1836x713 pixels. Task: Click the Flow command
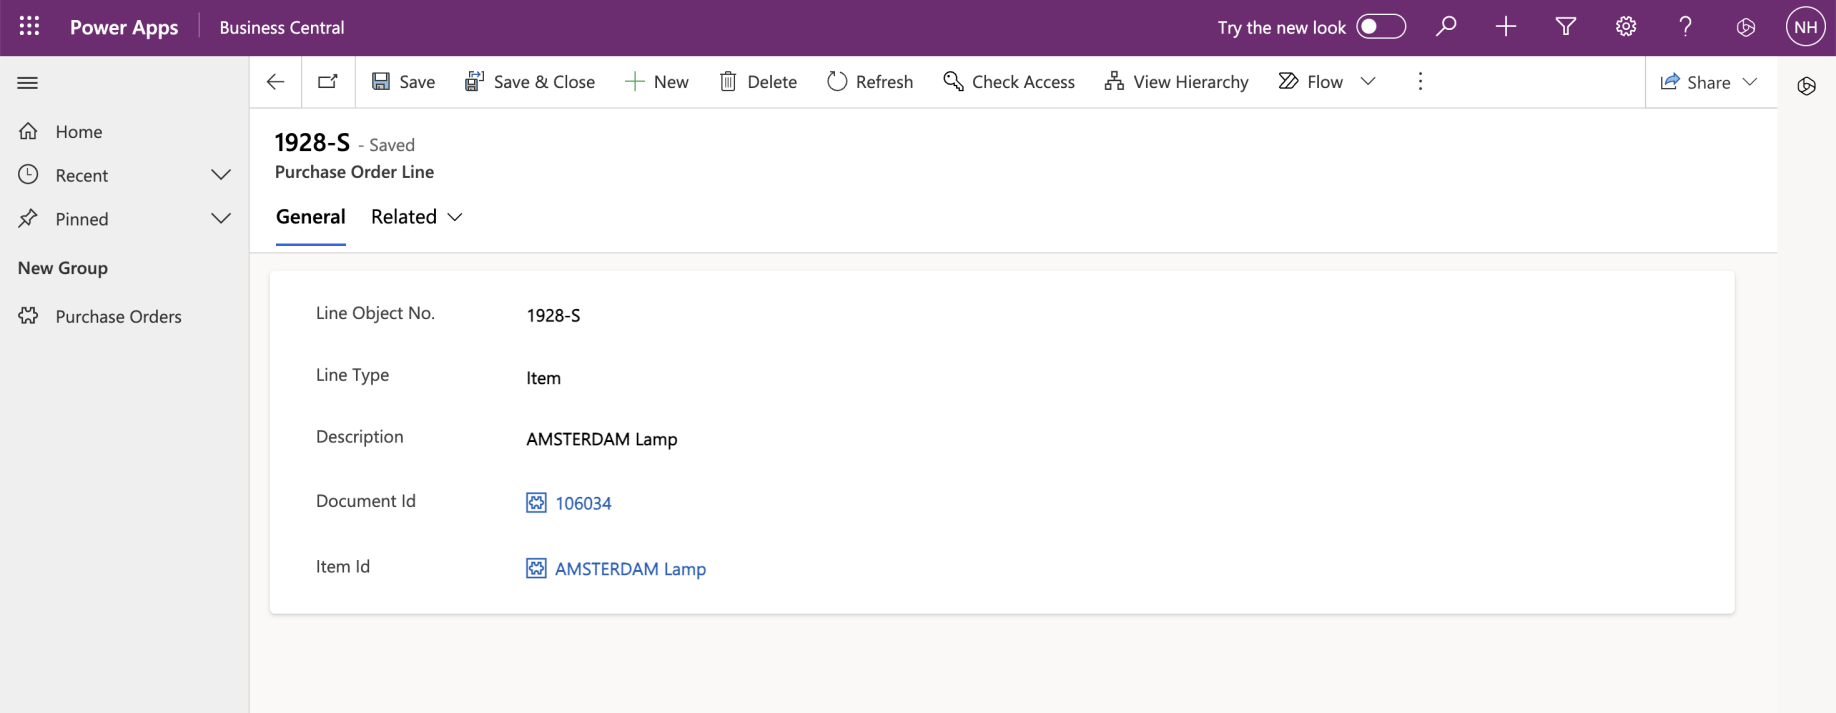point(1311,82)
